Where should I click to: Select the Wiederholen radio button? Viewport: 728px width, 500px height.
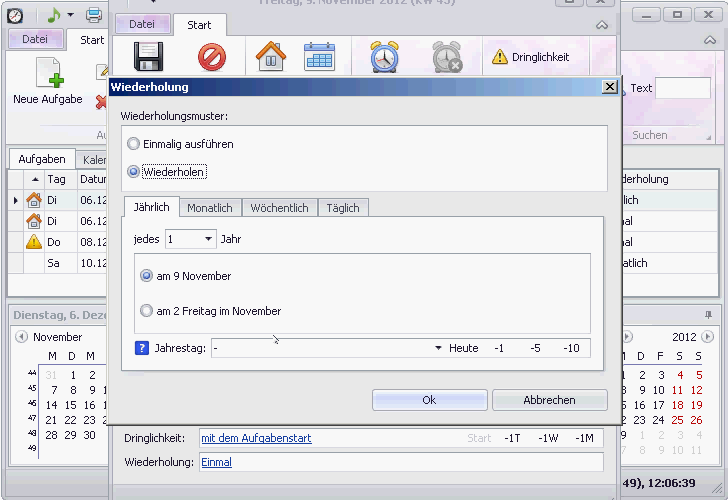click(133, 172)
